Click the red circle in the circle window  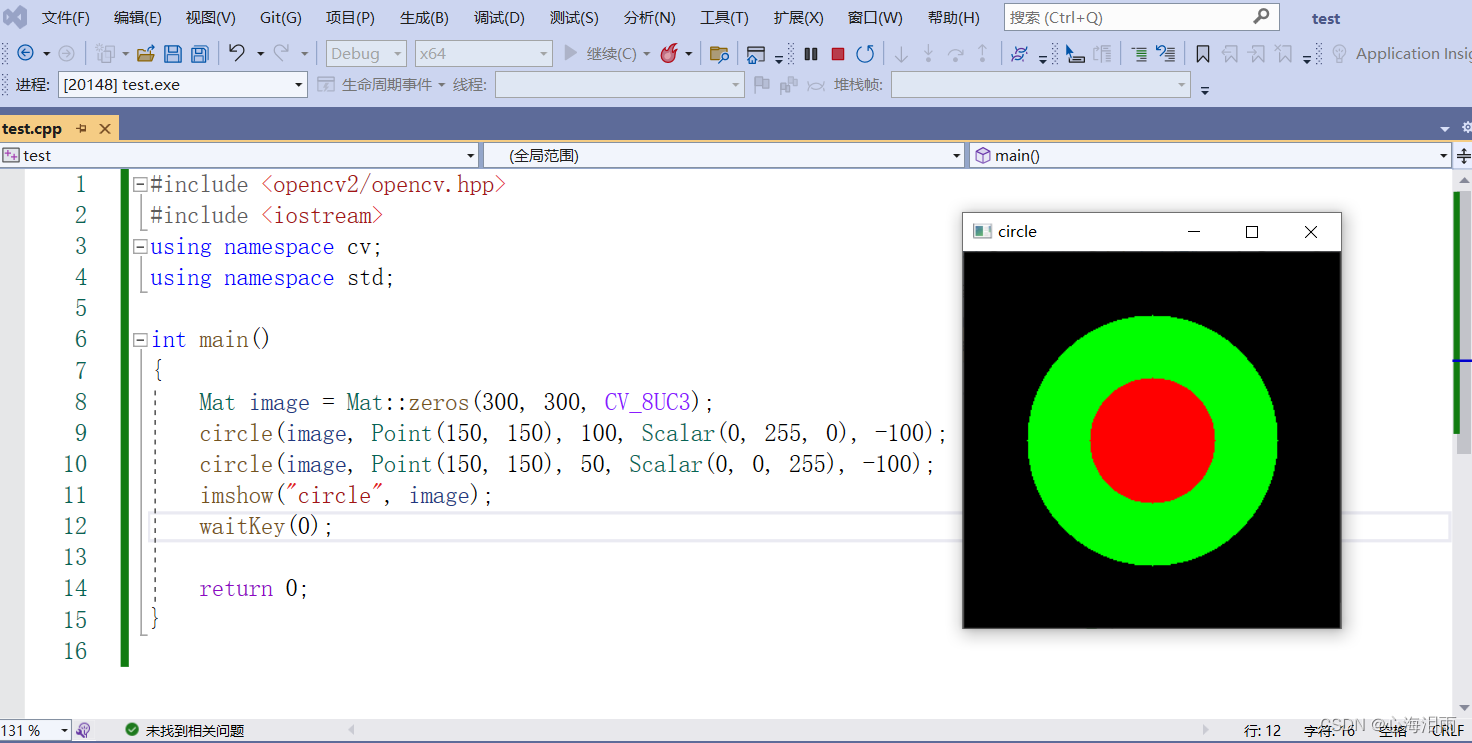pyautogui.click(x=1152, y=440)
